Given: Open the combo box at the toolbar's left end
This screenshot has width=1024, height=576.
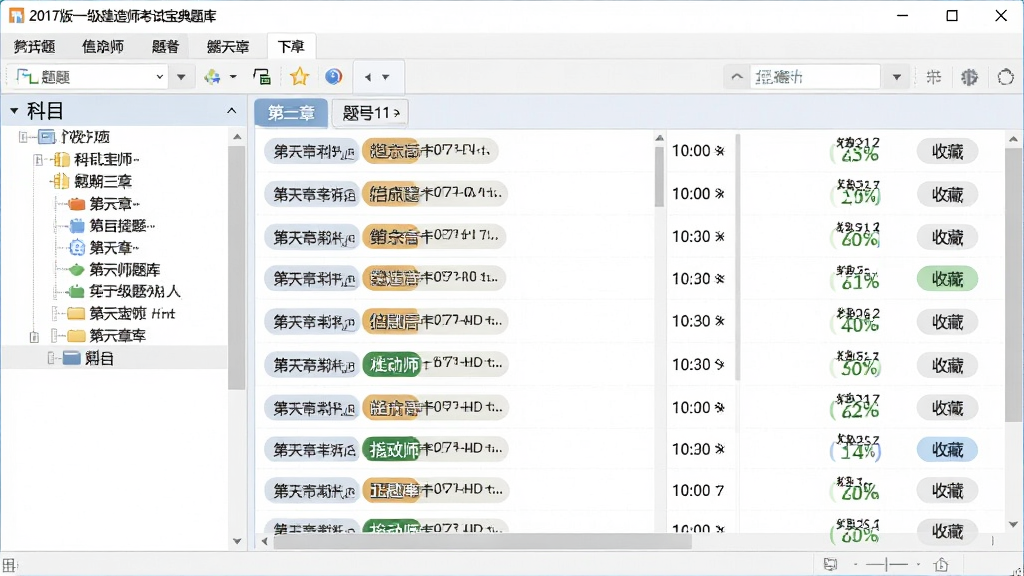Looking at the screenshot, I should pos(89,77).
